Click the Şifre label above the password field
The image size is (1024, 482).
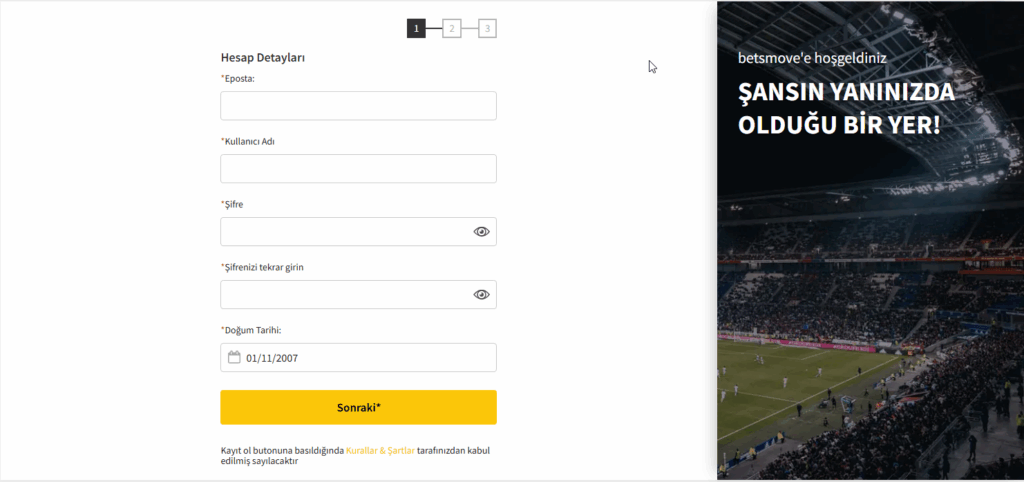point(234,204)
